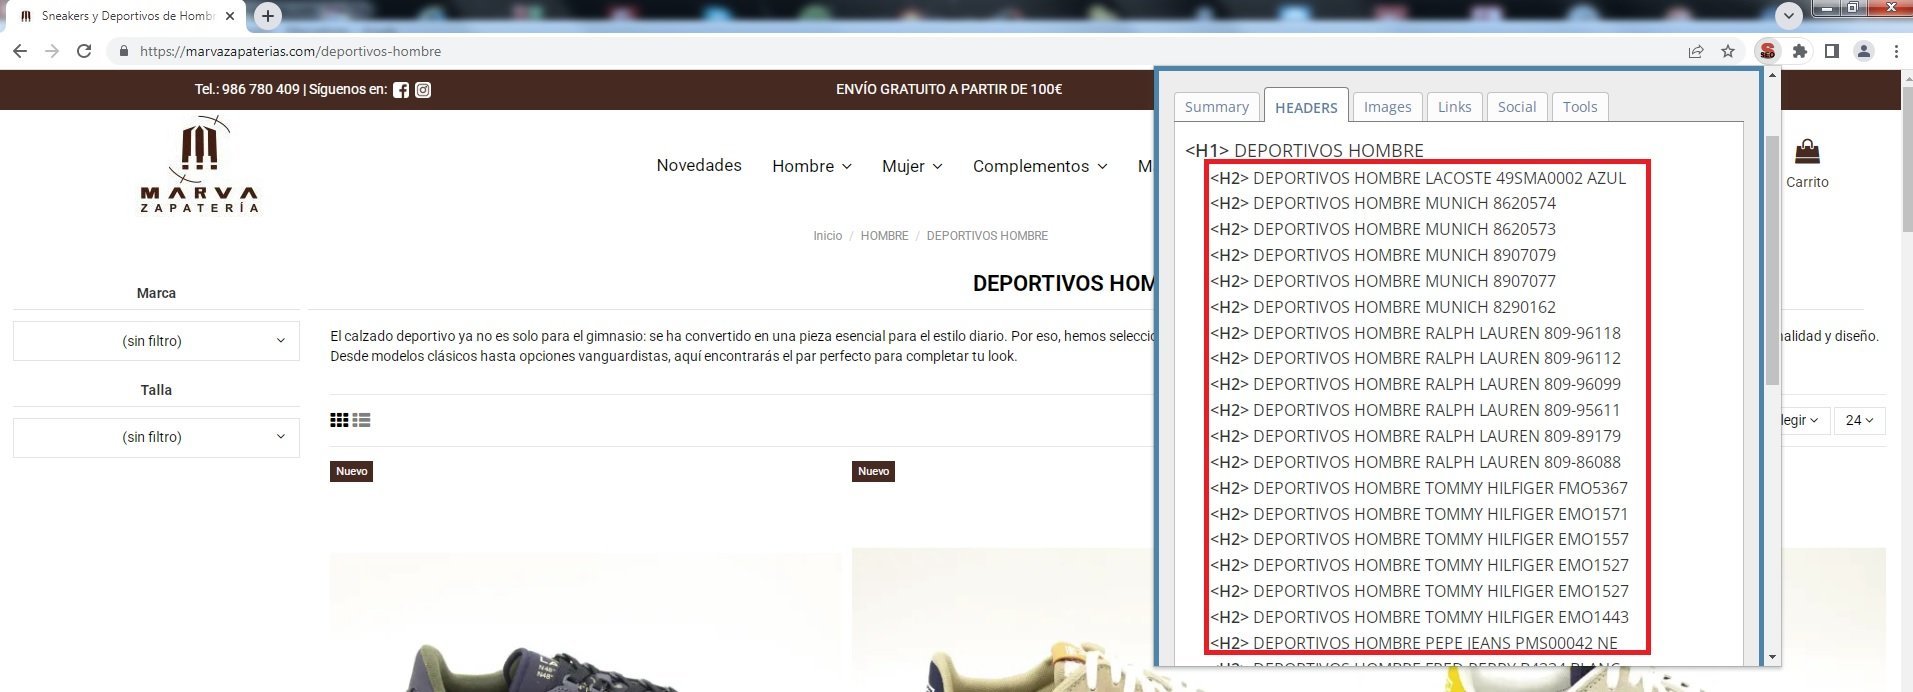Click the panel scrollbar down arrow
Viewport: 1913px width, 692px height.
point(1773,657)
